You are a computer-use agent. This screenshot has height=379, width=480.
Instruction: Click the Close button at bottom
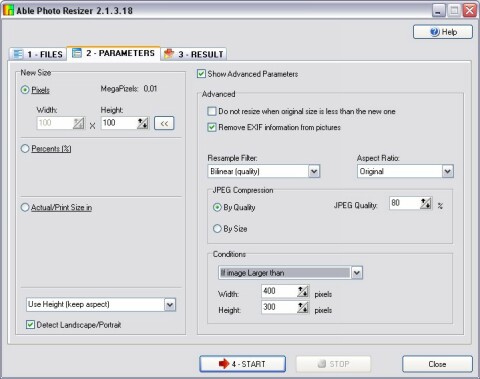(437, 364)
